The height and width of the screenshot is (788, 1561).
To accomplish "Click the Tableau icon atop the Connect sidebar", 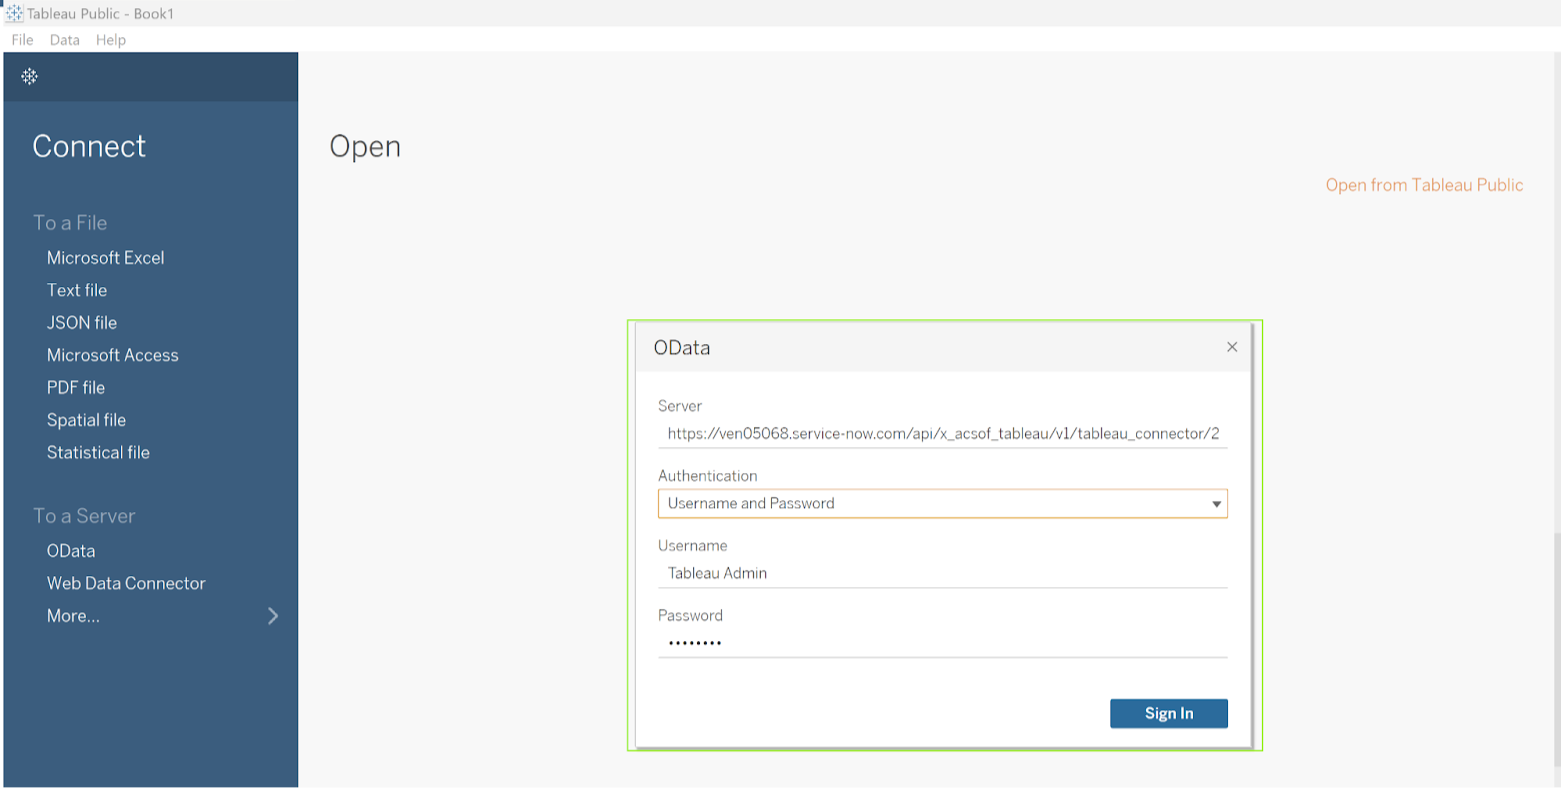I will click(x=29, y=76).
